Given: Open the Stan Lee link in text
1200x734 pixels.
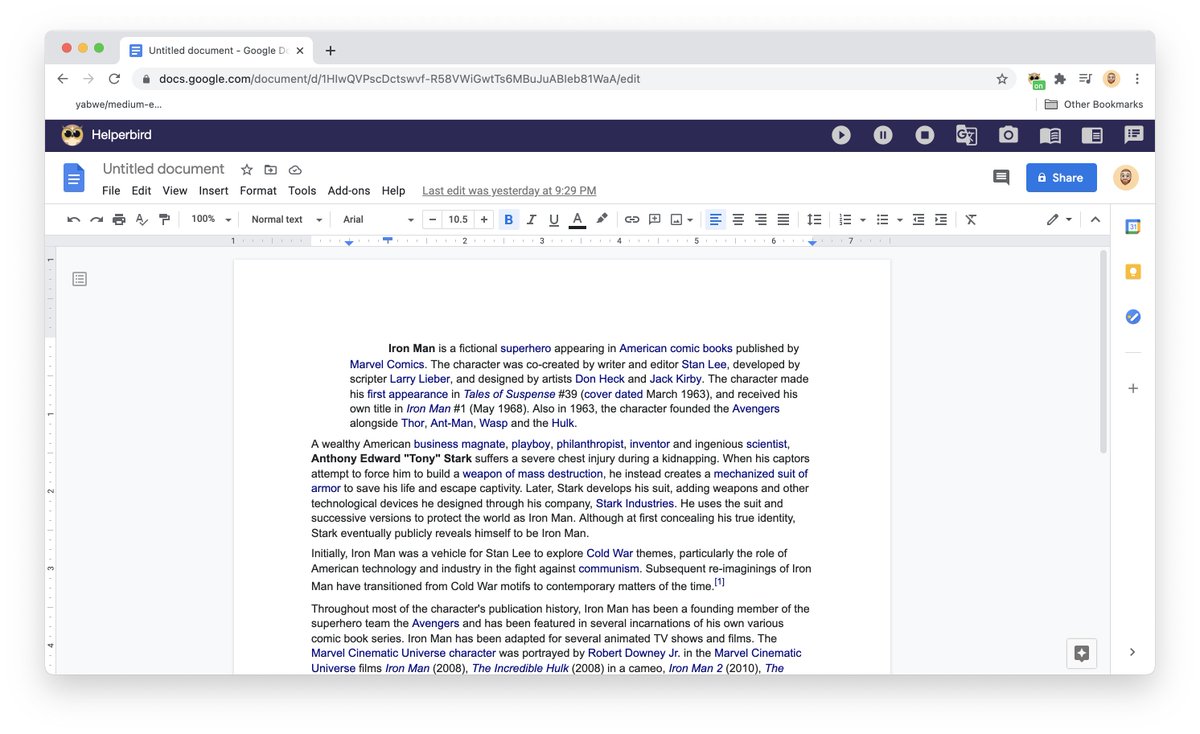Looking at the screenshot, I should click(x=704, y=365).
